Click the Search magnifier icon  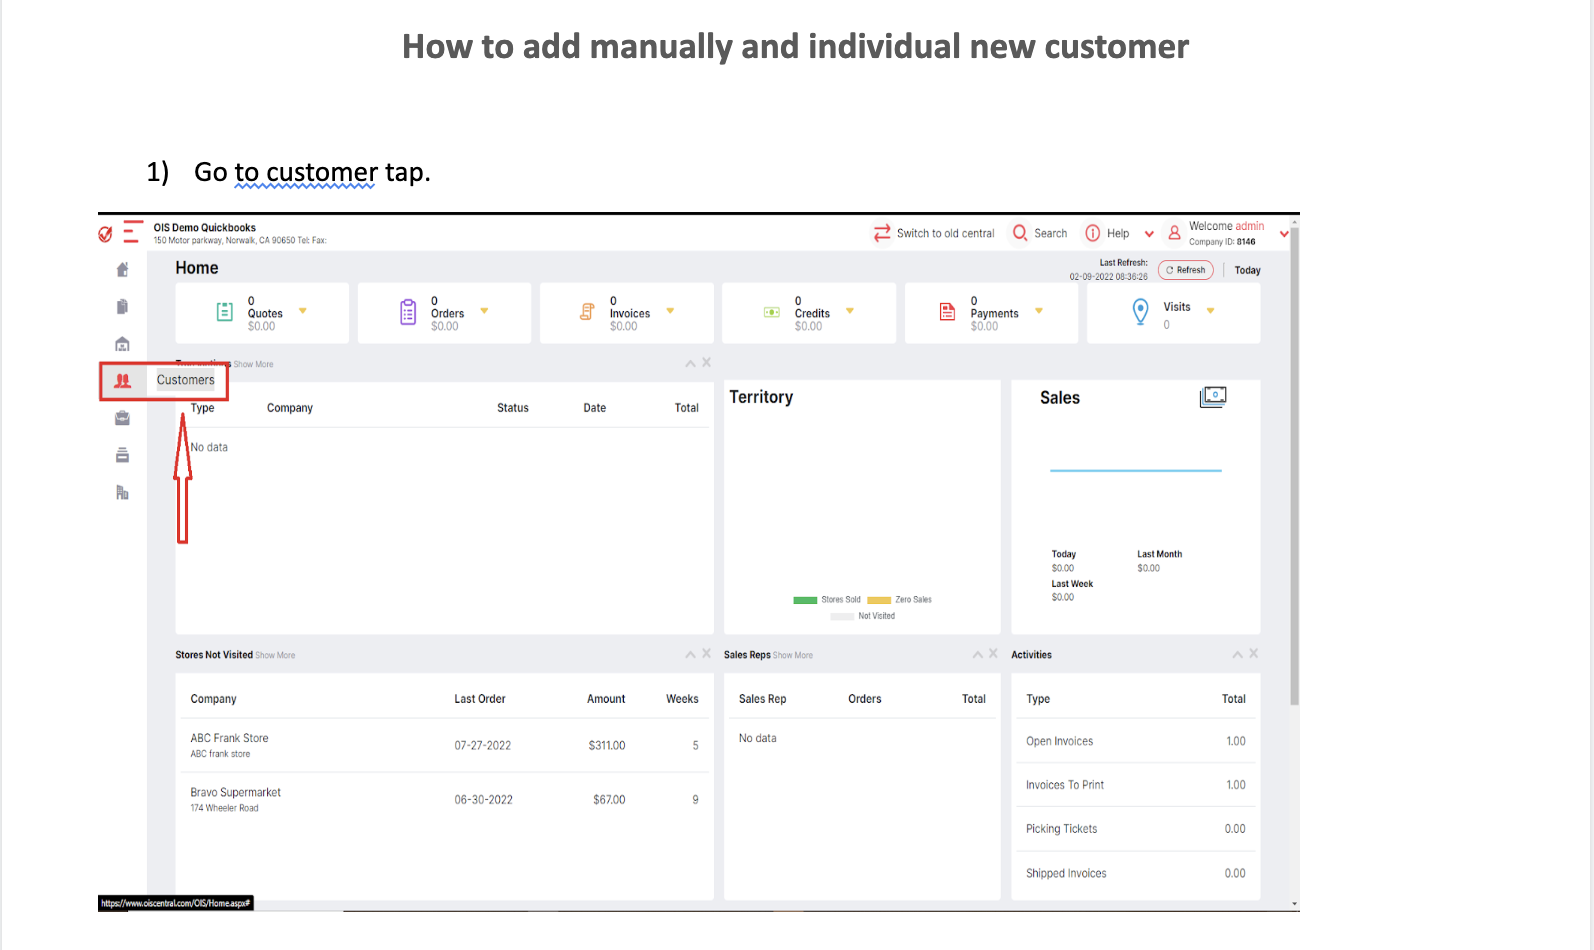(1020, 233)
